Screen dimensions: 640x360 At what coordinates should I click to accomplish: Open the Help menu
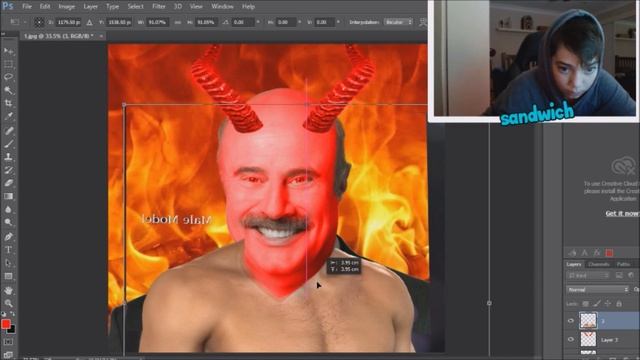coord(248,7)
